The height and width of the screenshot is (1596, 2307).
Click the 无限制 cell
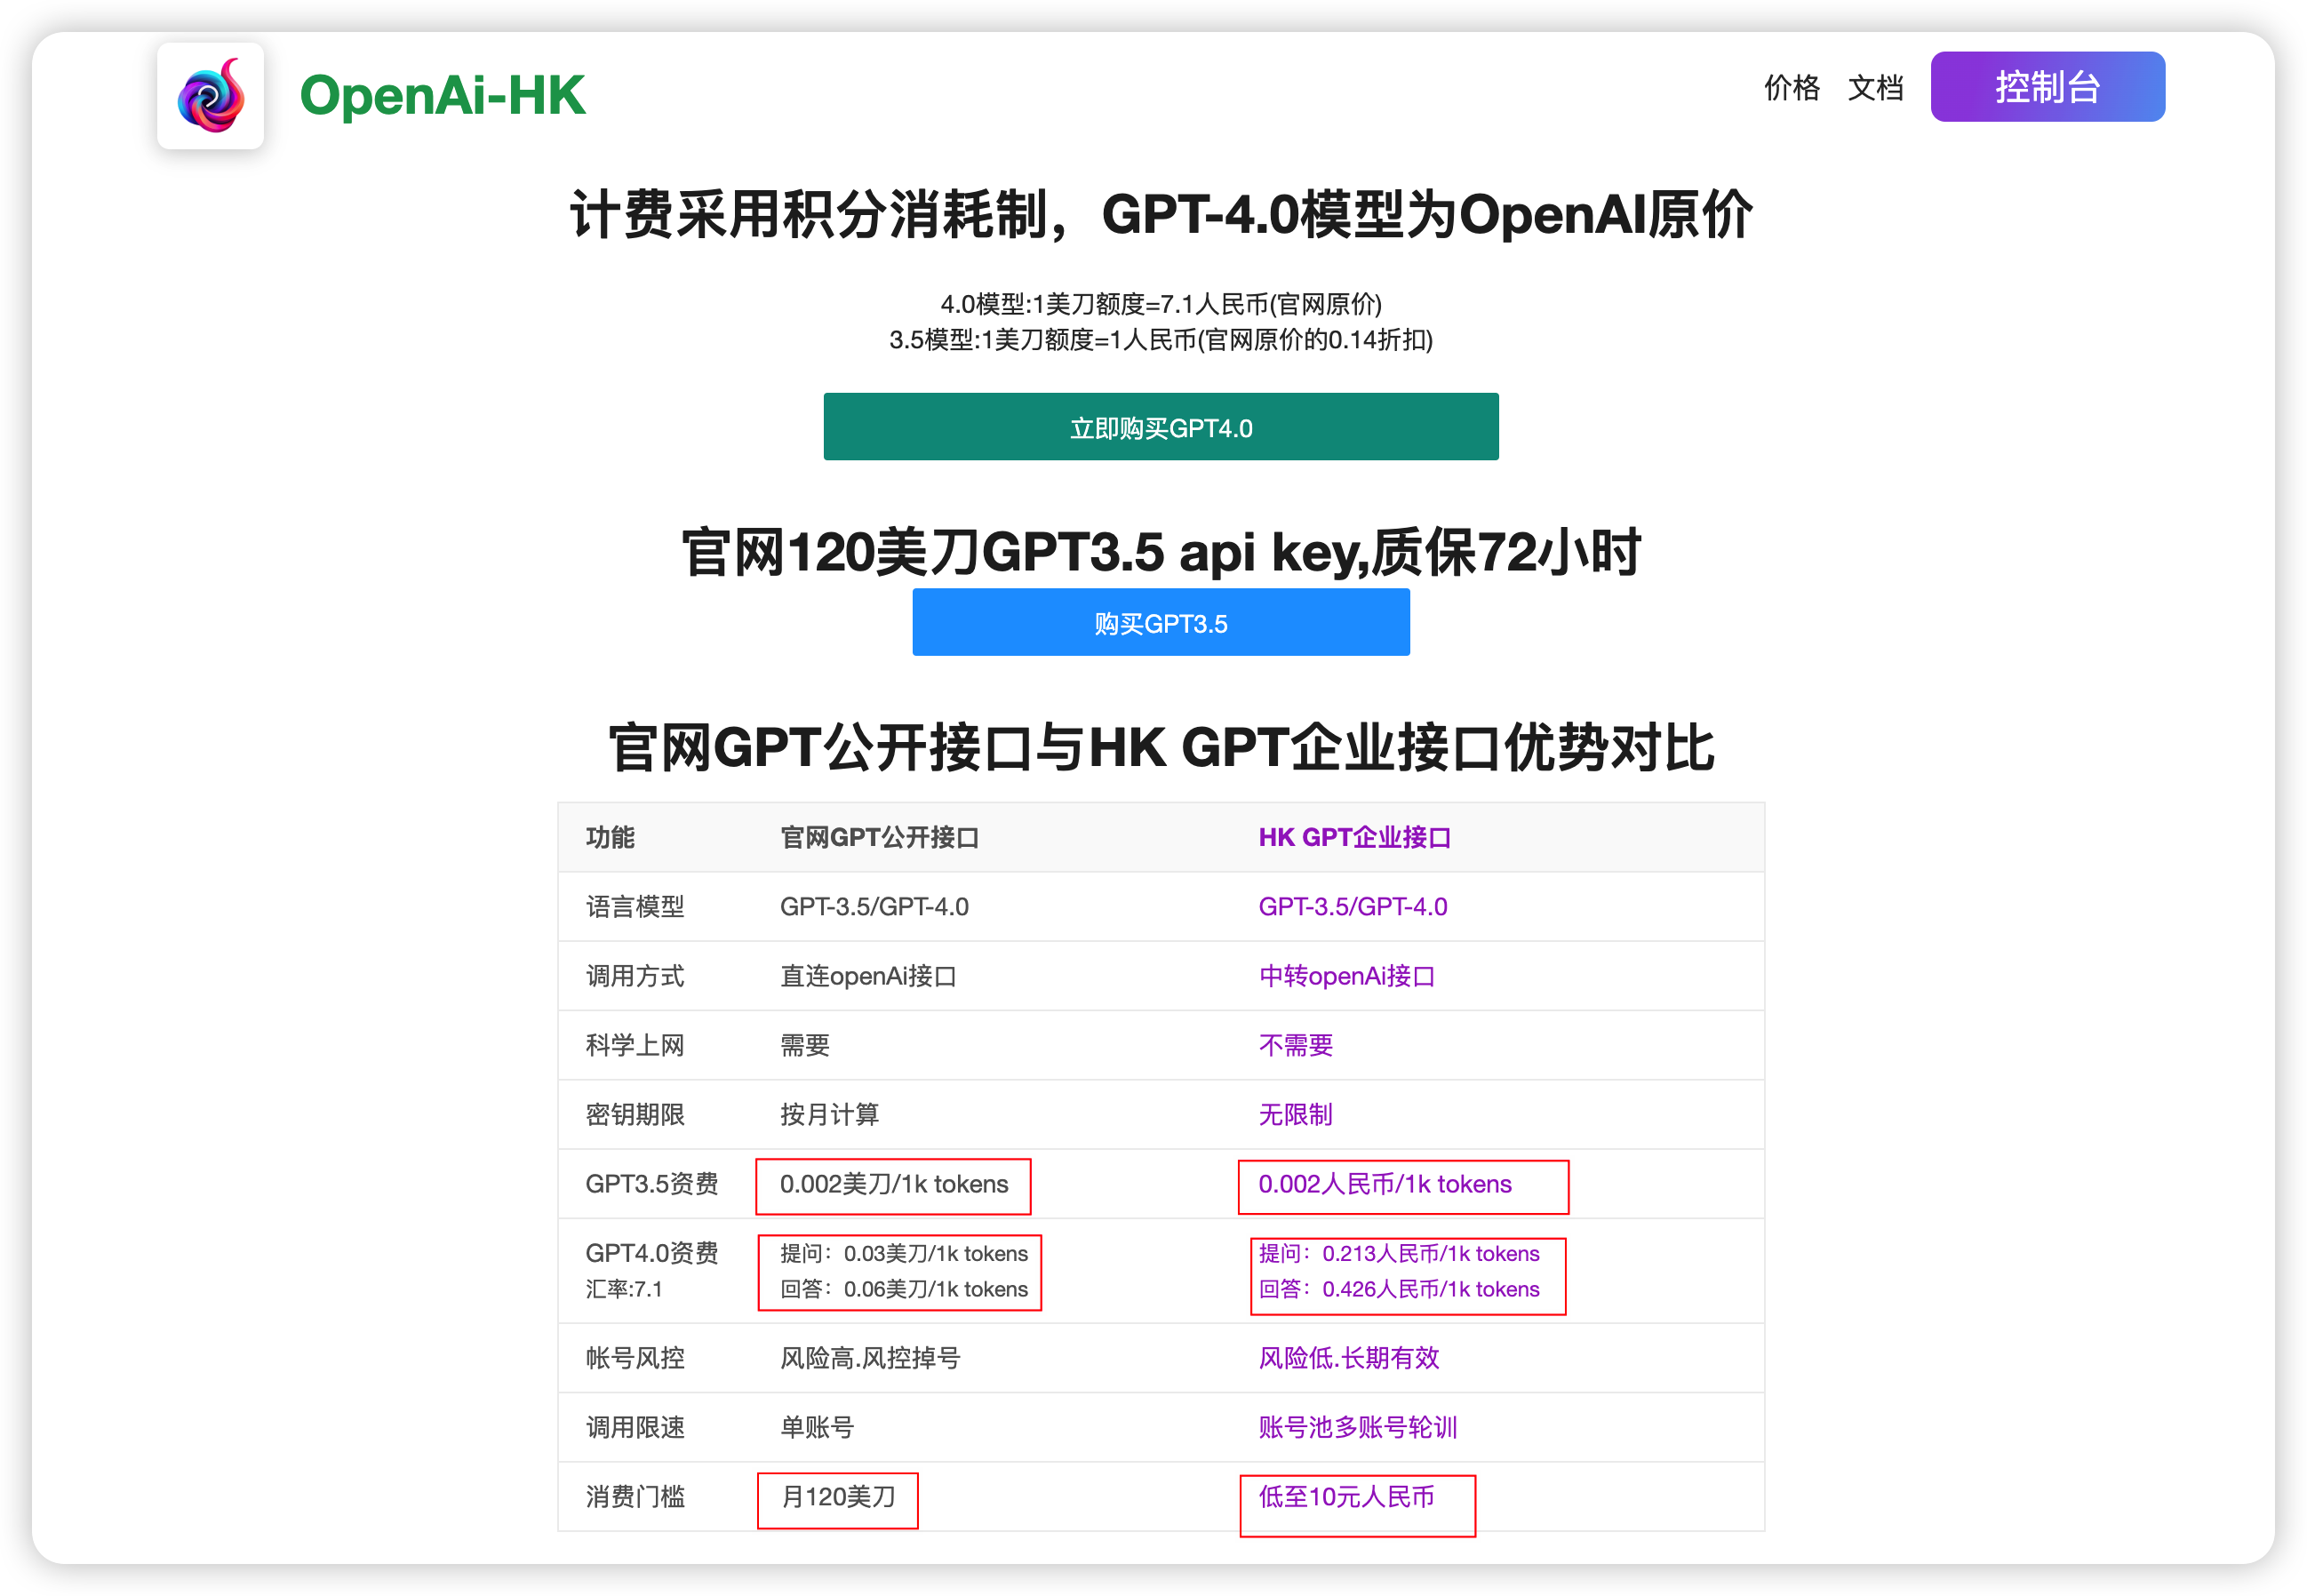(x=1295, y=1114)
